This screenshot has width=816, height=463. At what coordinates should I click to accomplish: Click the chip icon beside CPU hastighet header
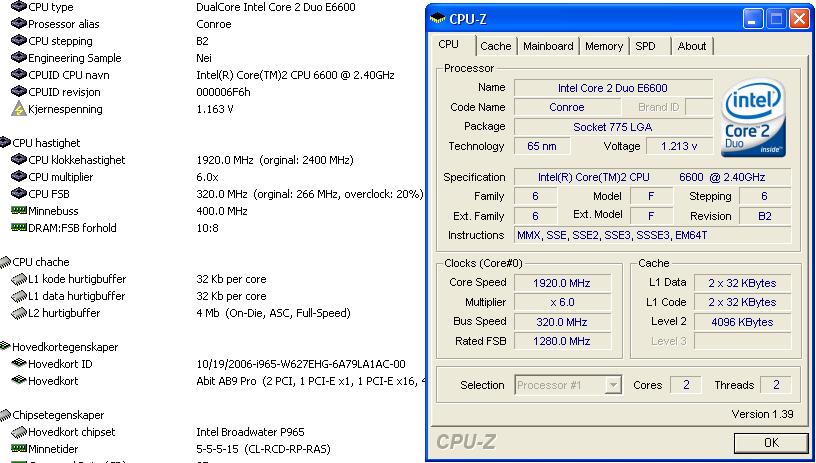5,142
